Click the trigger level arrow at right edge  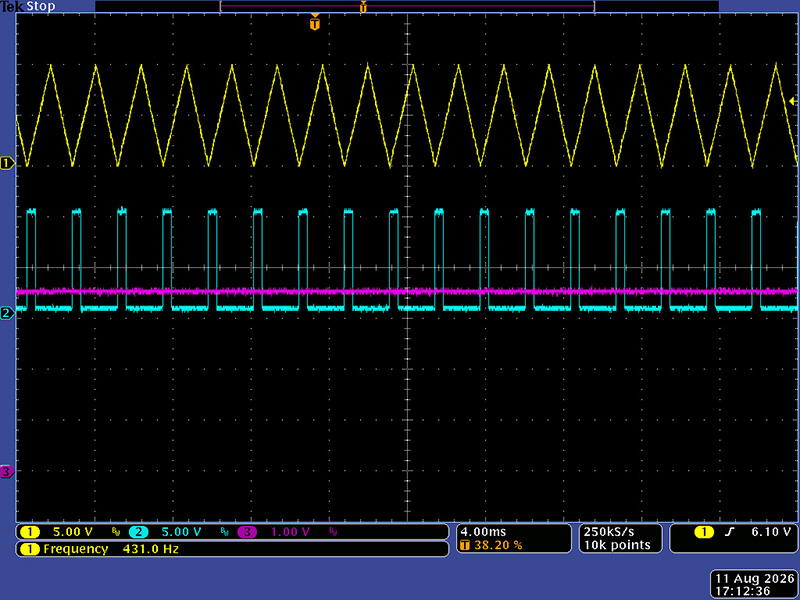(793, 102)
